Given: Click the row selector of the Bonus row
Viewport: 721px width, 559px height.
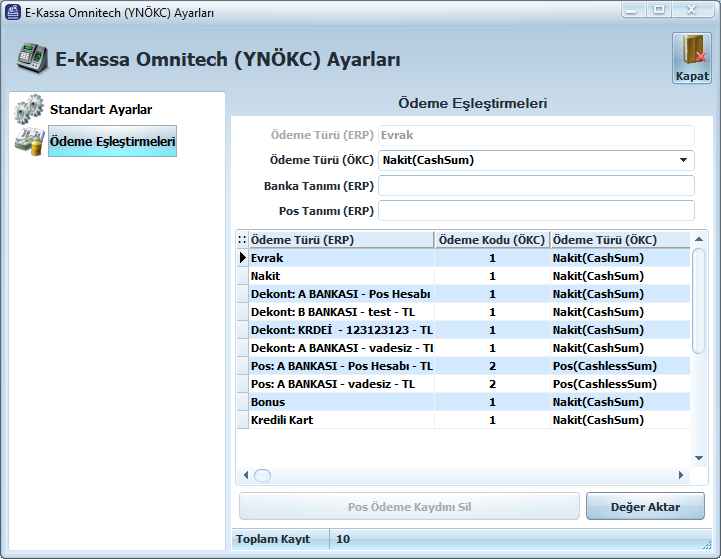Looking at the screenshot, I should 243,402.
